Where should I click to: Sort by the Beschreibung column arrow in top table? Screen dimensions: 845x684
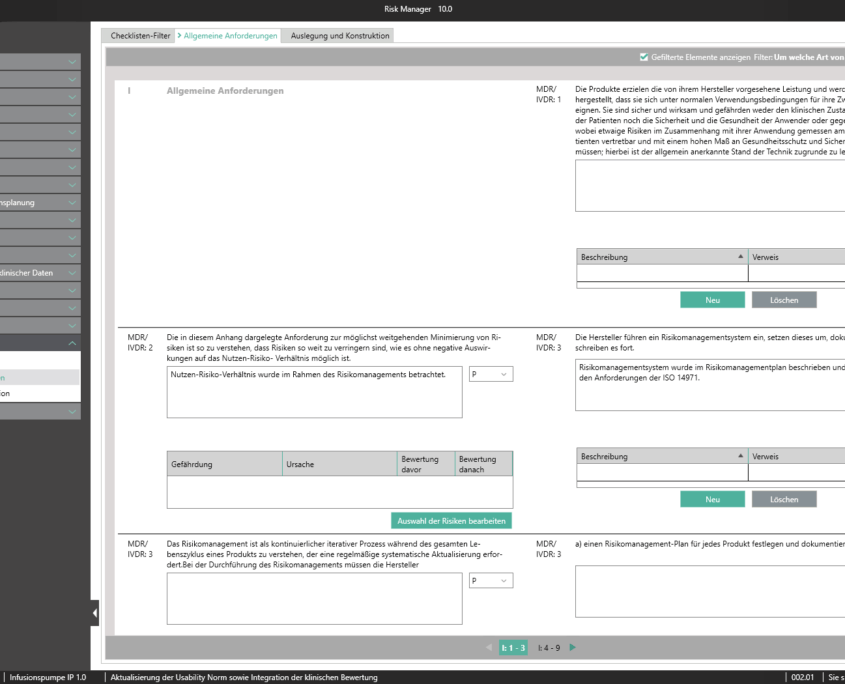(x=740, y=257)
